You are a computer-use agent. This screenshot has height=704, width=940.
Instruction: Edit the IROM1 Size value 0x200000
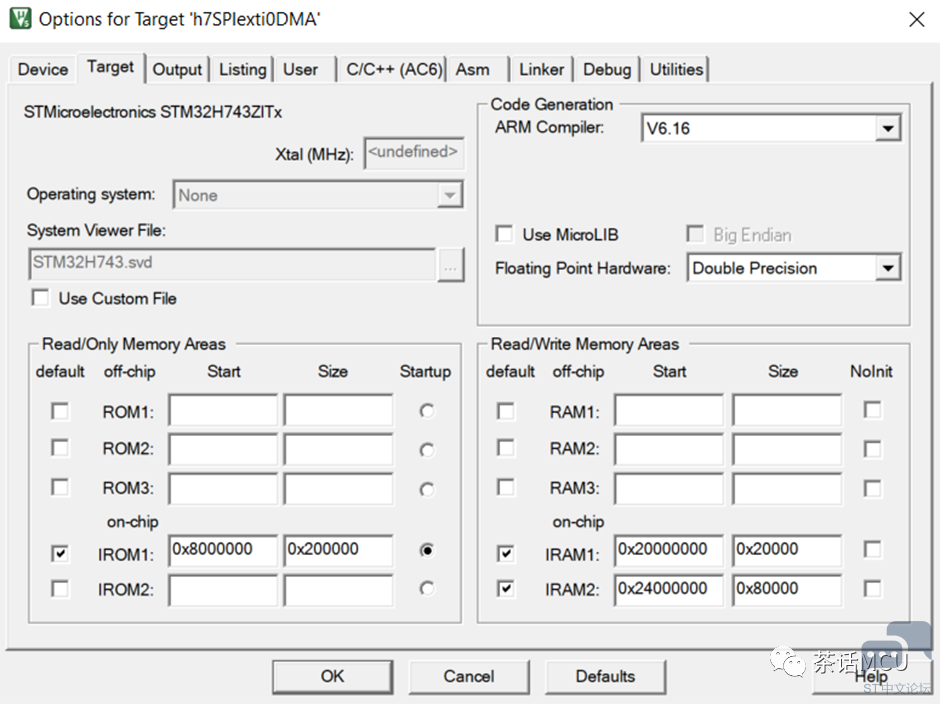339,550
